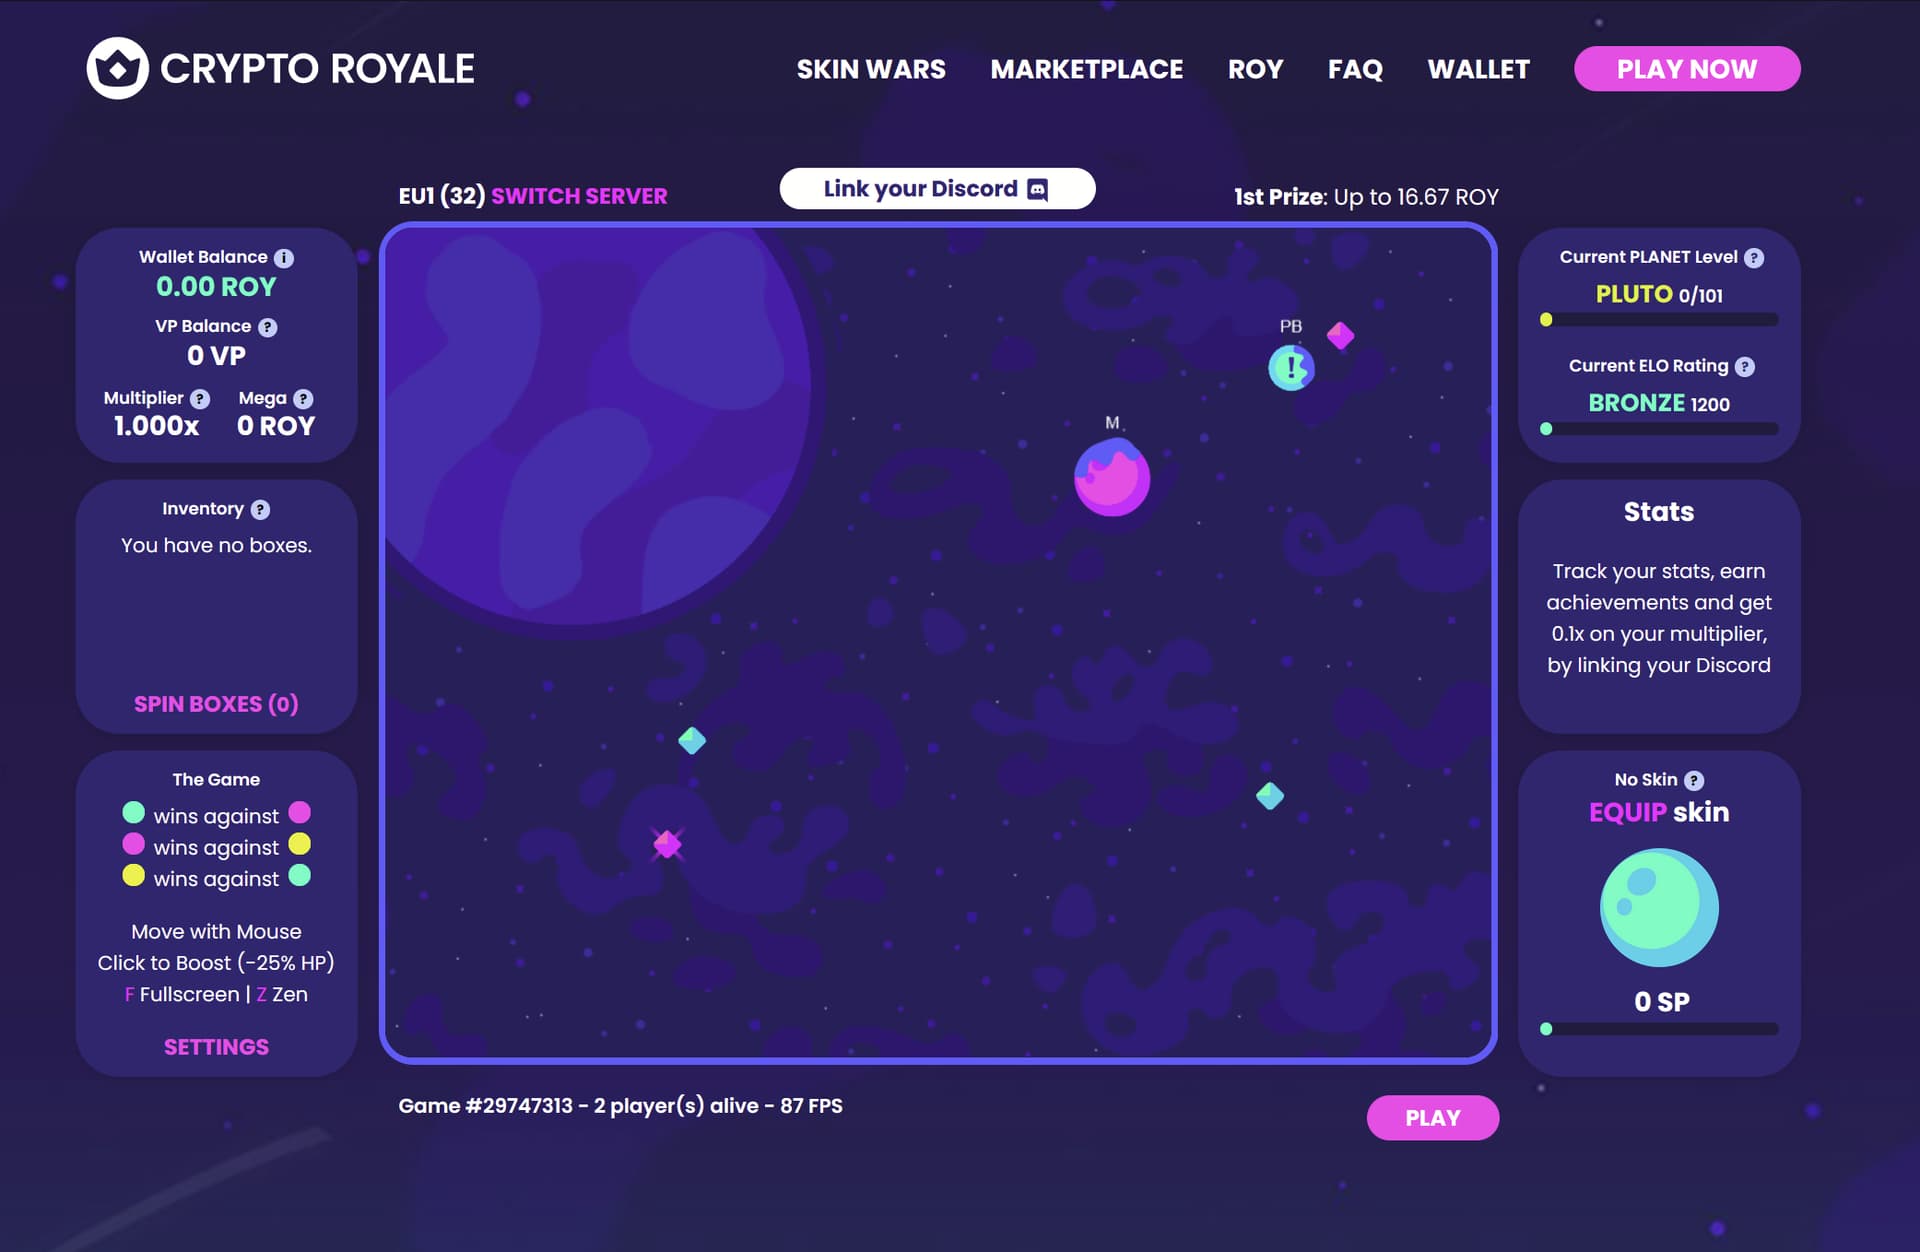Open No Skin help icon
This screenshot has height=1252, width=1920.
point(1694,781)
